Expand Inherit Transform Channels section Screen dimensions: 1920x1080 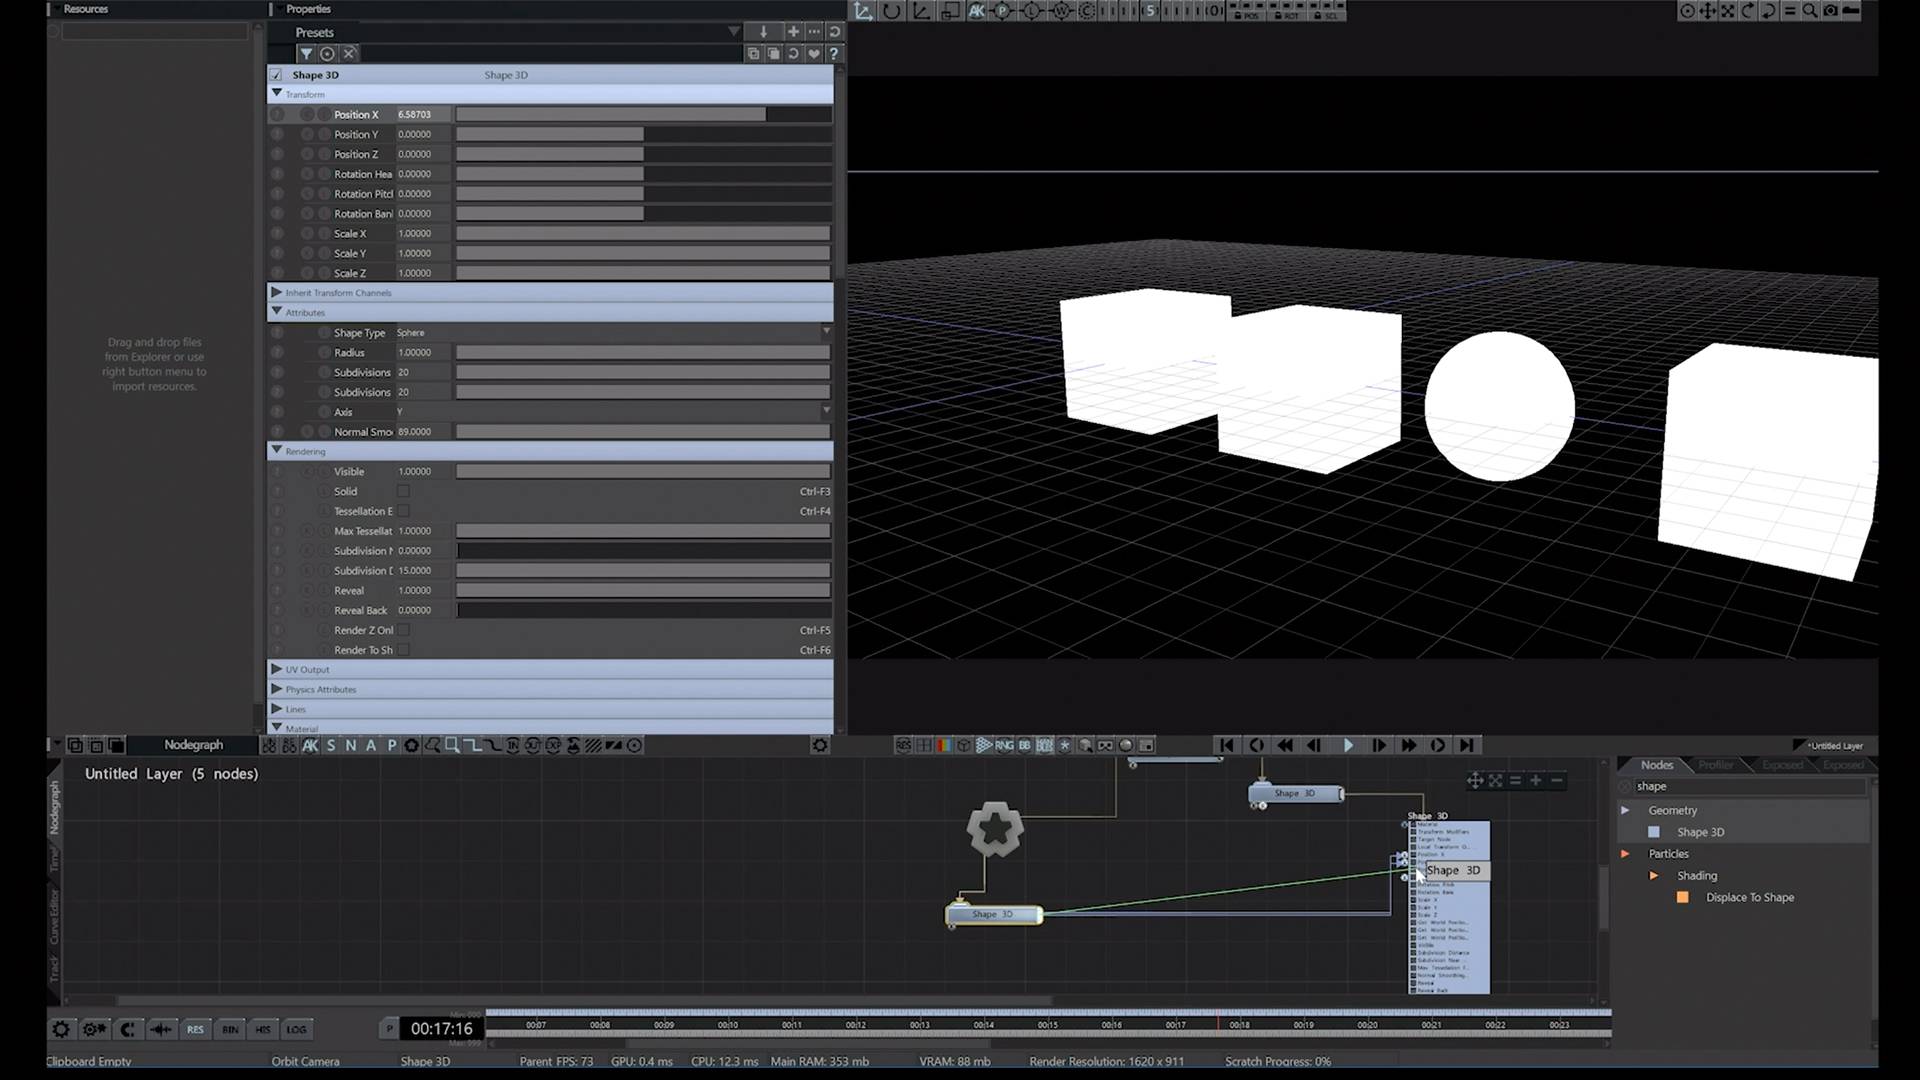pos(277,293)
